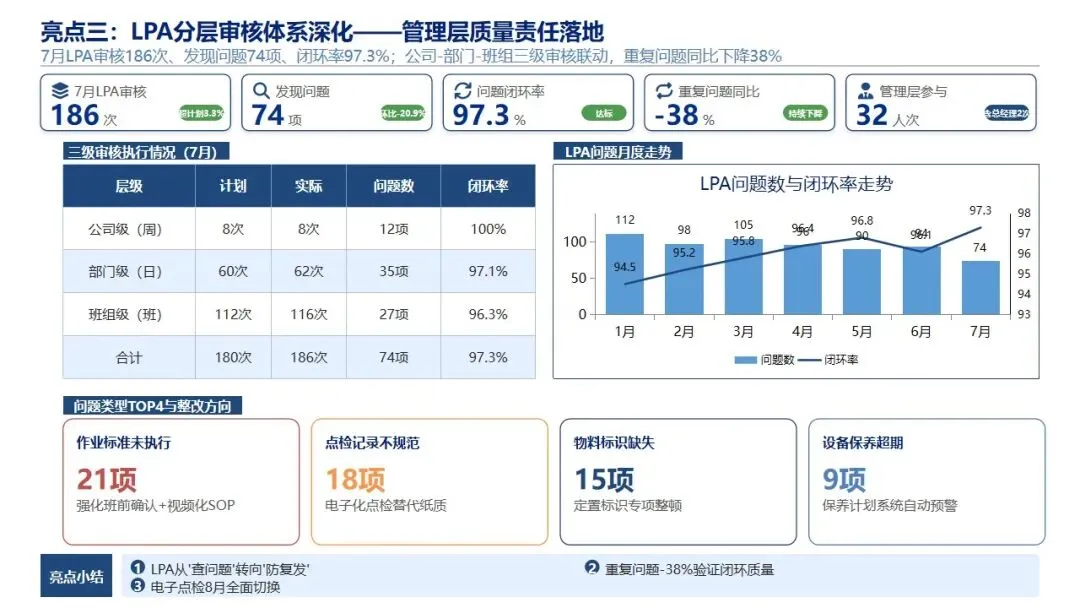Image resolution: width=1080 pixels, height=608 pixels.
Task: Click the 7月 bar in the chart
Action: point(980,288)
